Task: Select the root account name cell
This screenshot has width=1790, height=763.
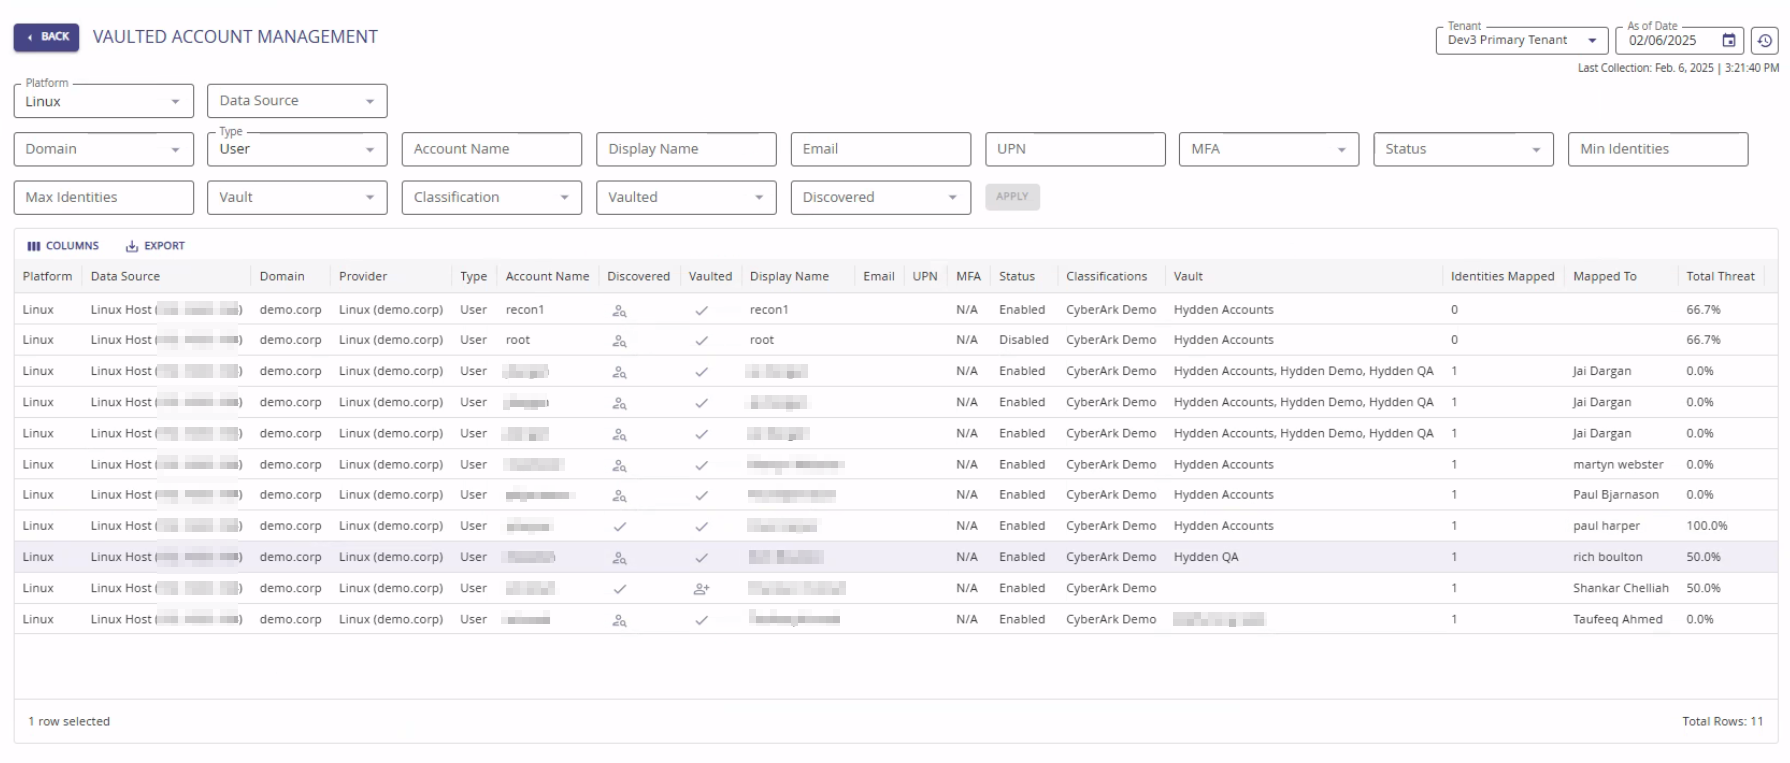Action: pos(518,340)
